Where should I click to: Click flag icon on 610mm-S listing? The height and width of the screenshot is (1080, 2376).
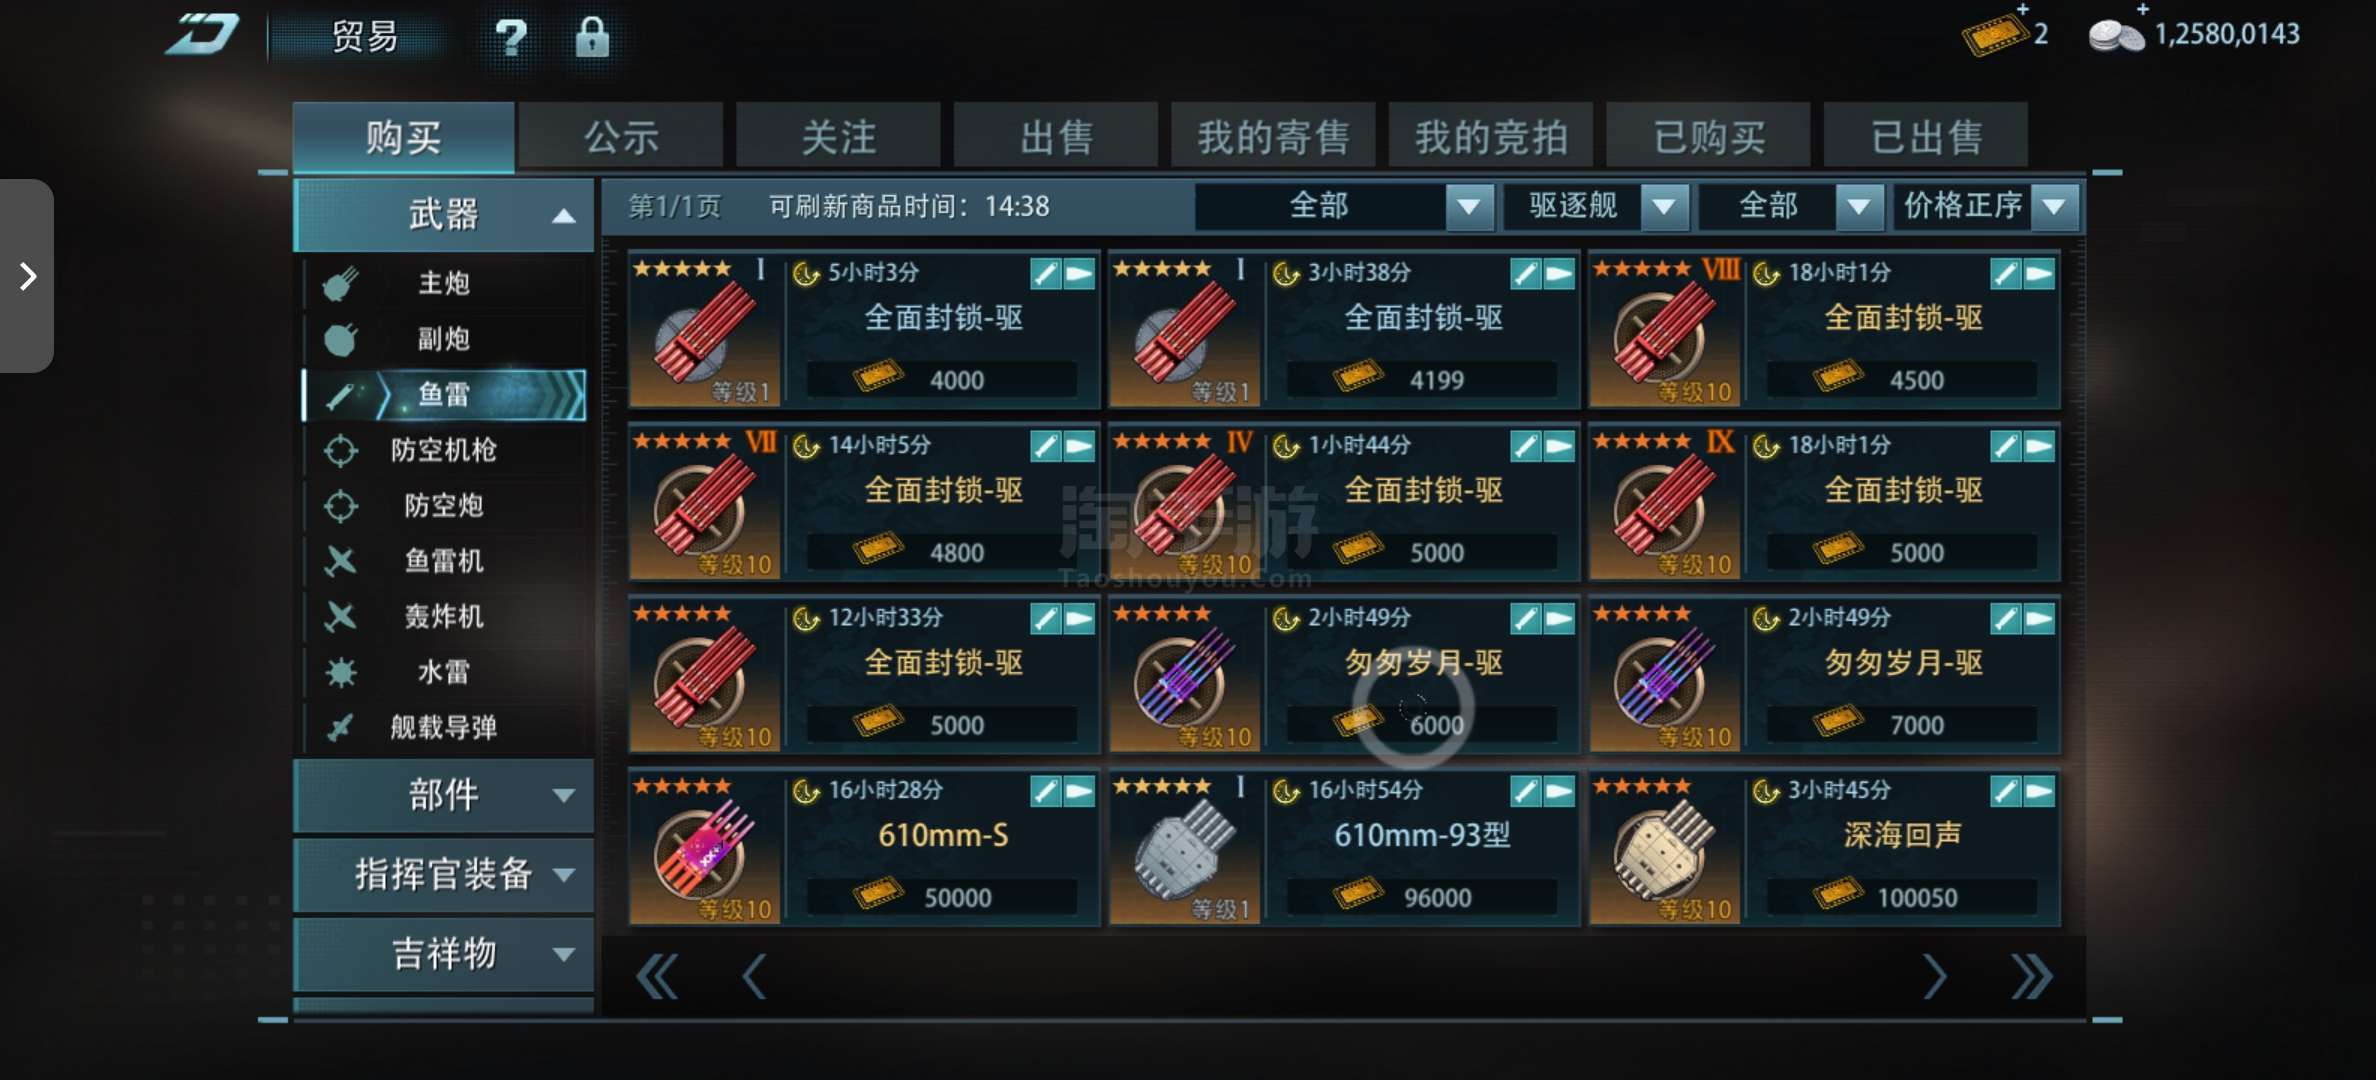point(1079,791)
